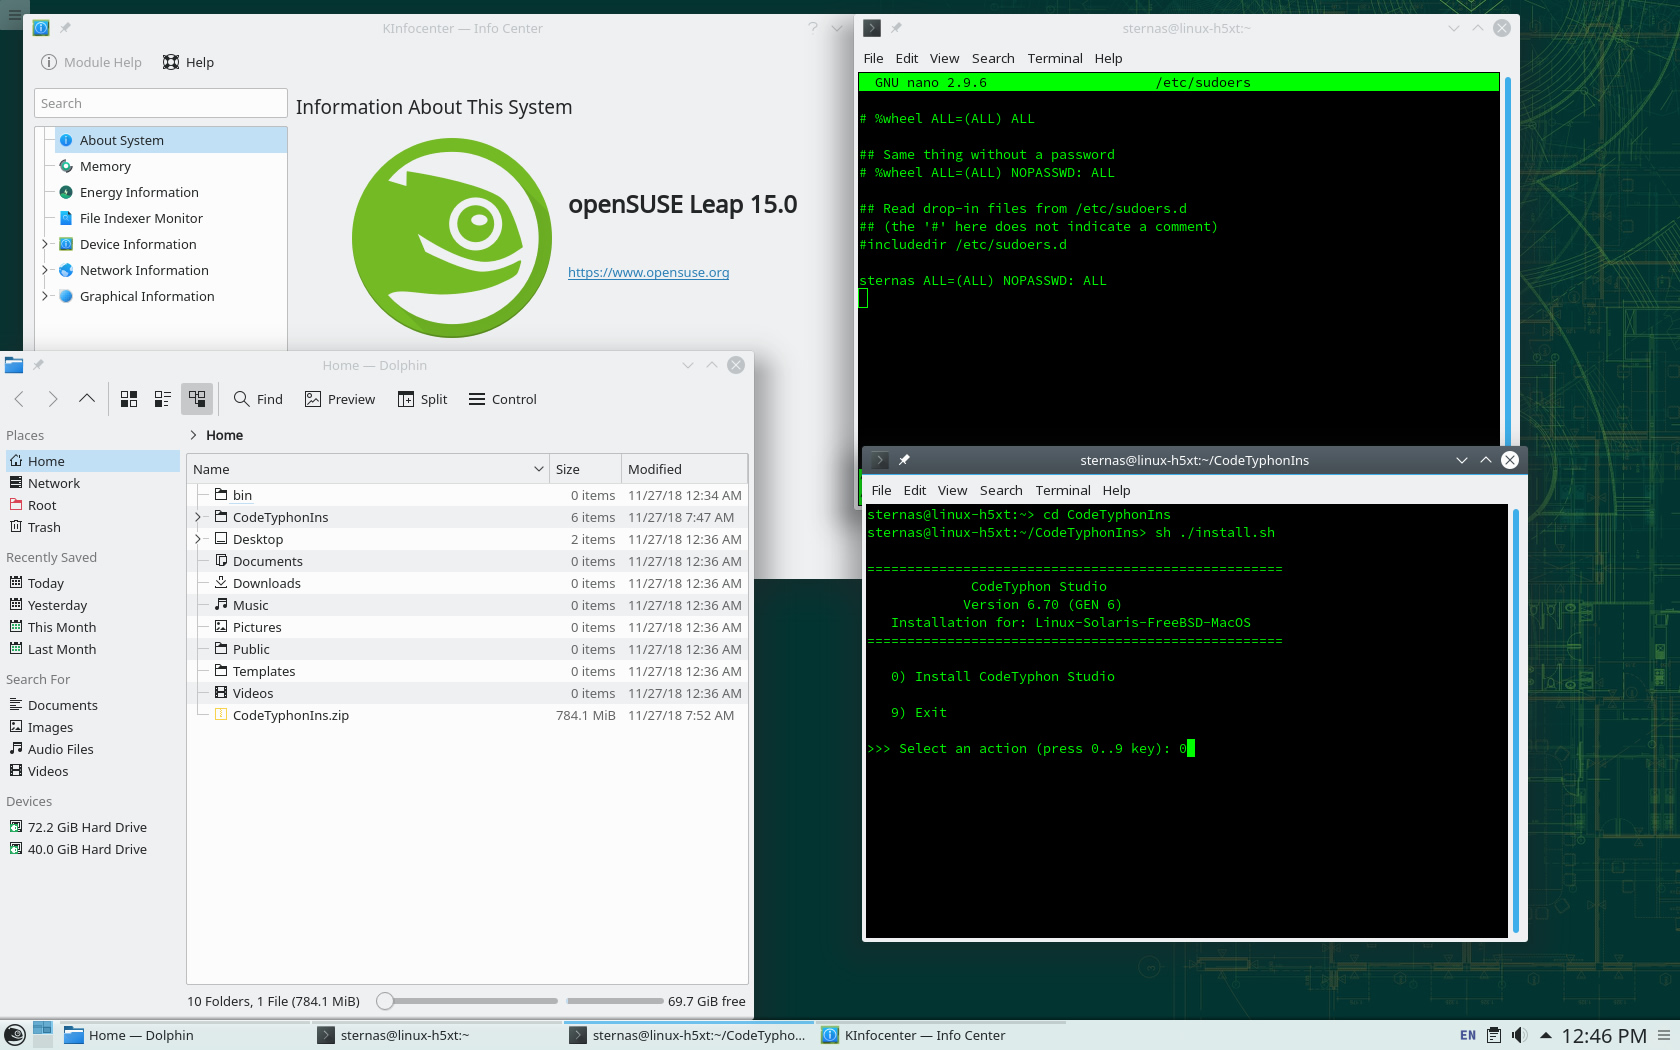The image size is (1680, 1050).
Task: Split the Dolphin view
Action: pos(422,399)
